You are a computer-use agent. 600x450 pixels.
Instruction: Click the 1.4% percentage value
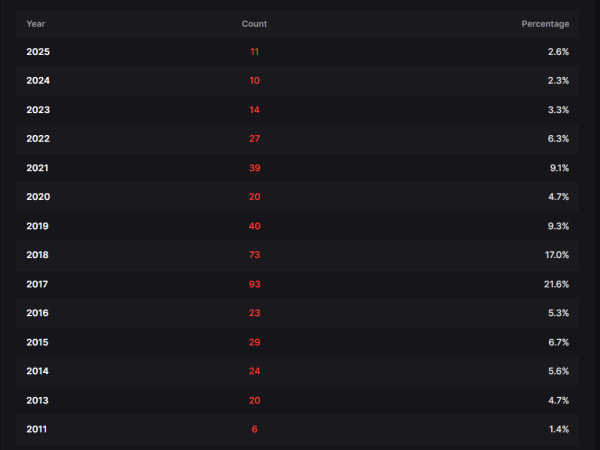(559, 429)
